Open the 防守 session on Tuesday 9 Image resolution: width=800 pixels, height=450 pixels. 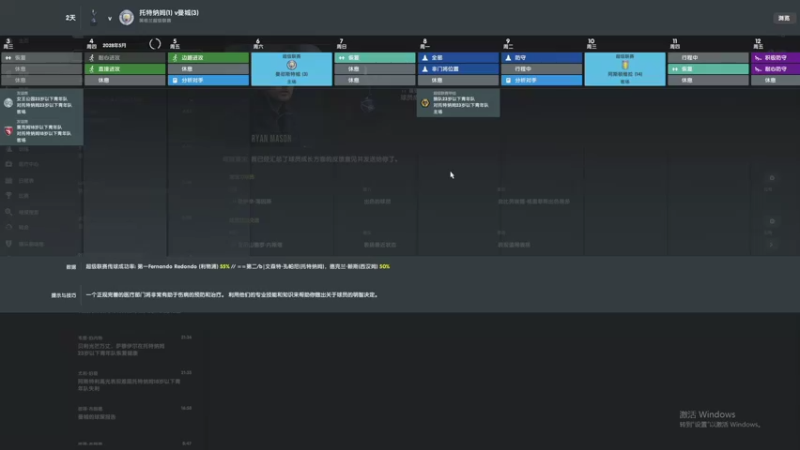coord(541,58)
